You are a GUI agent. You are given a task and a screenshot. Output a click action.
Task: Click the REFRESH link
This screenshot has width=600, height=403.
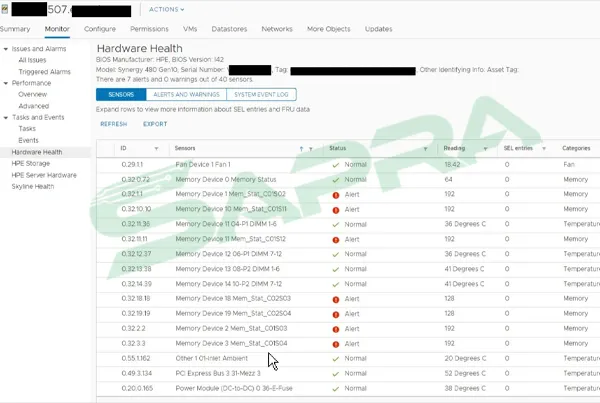click(114, 124)
